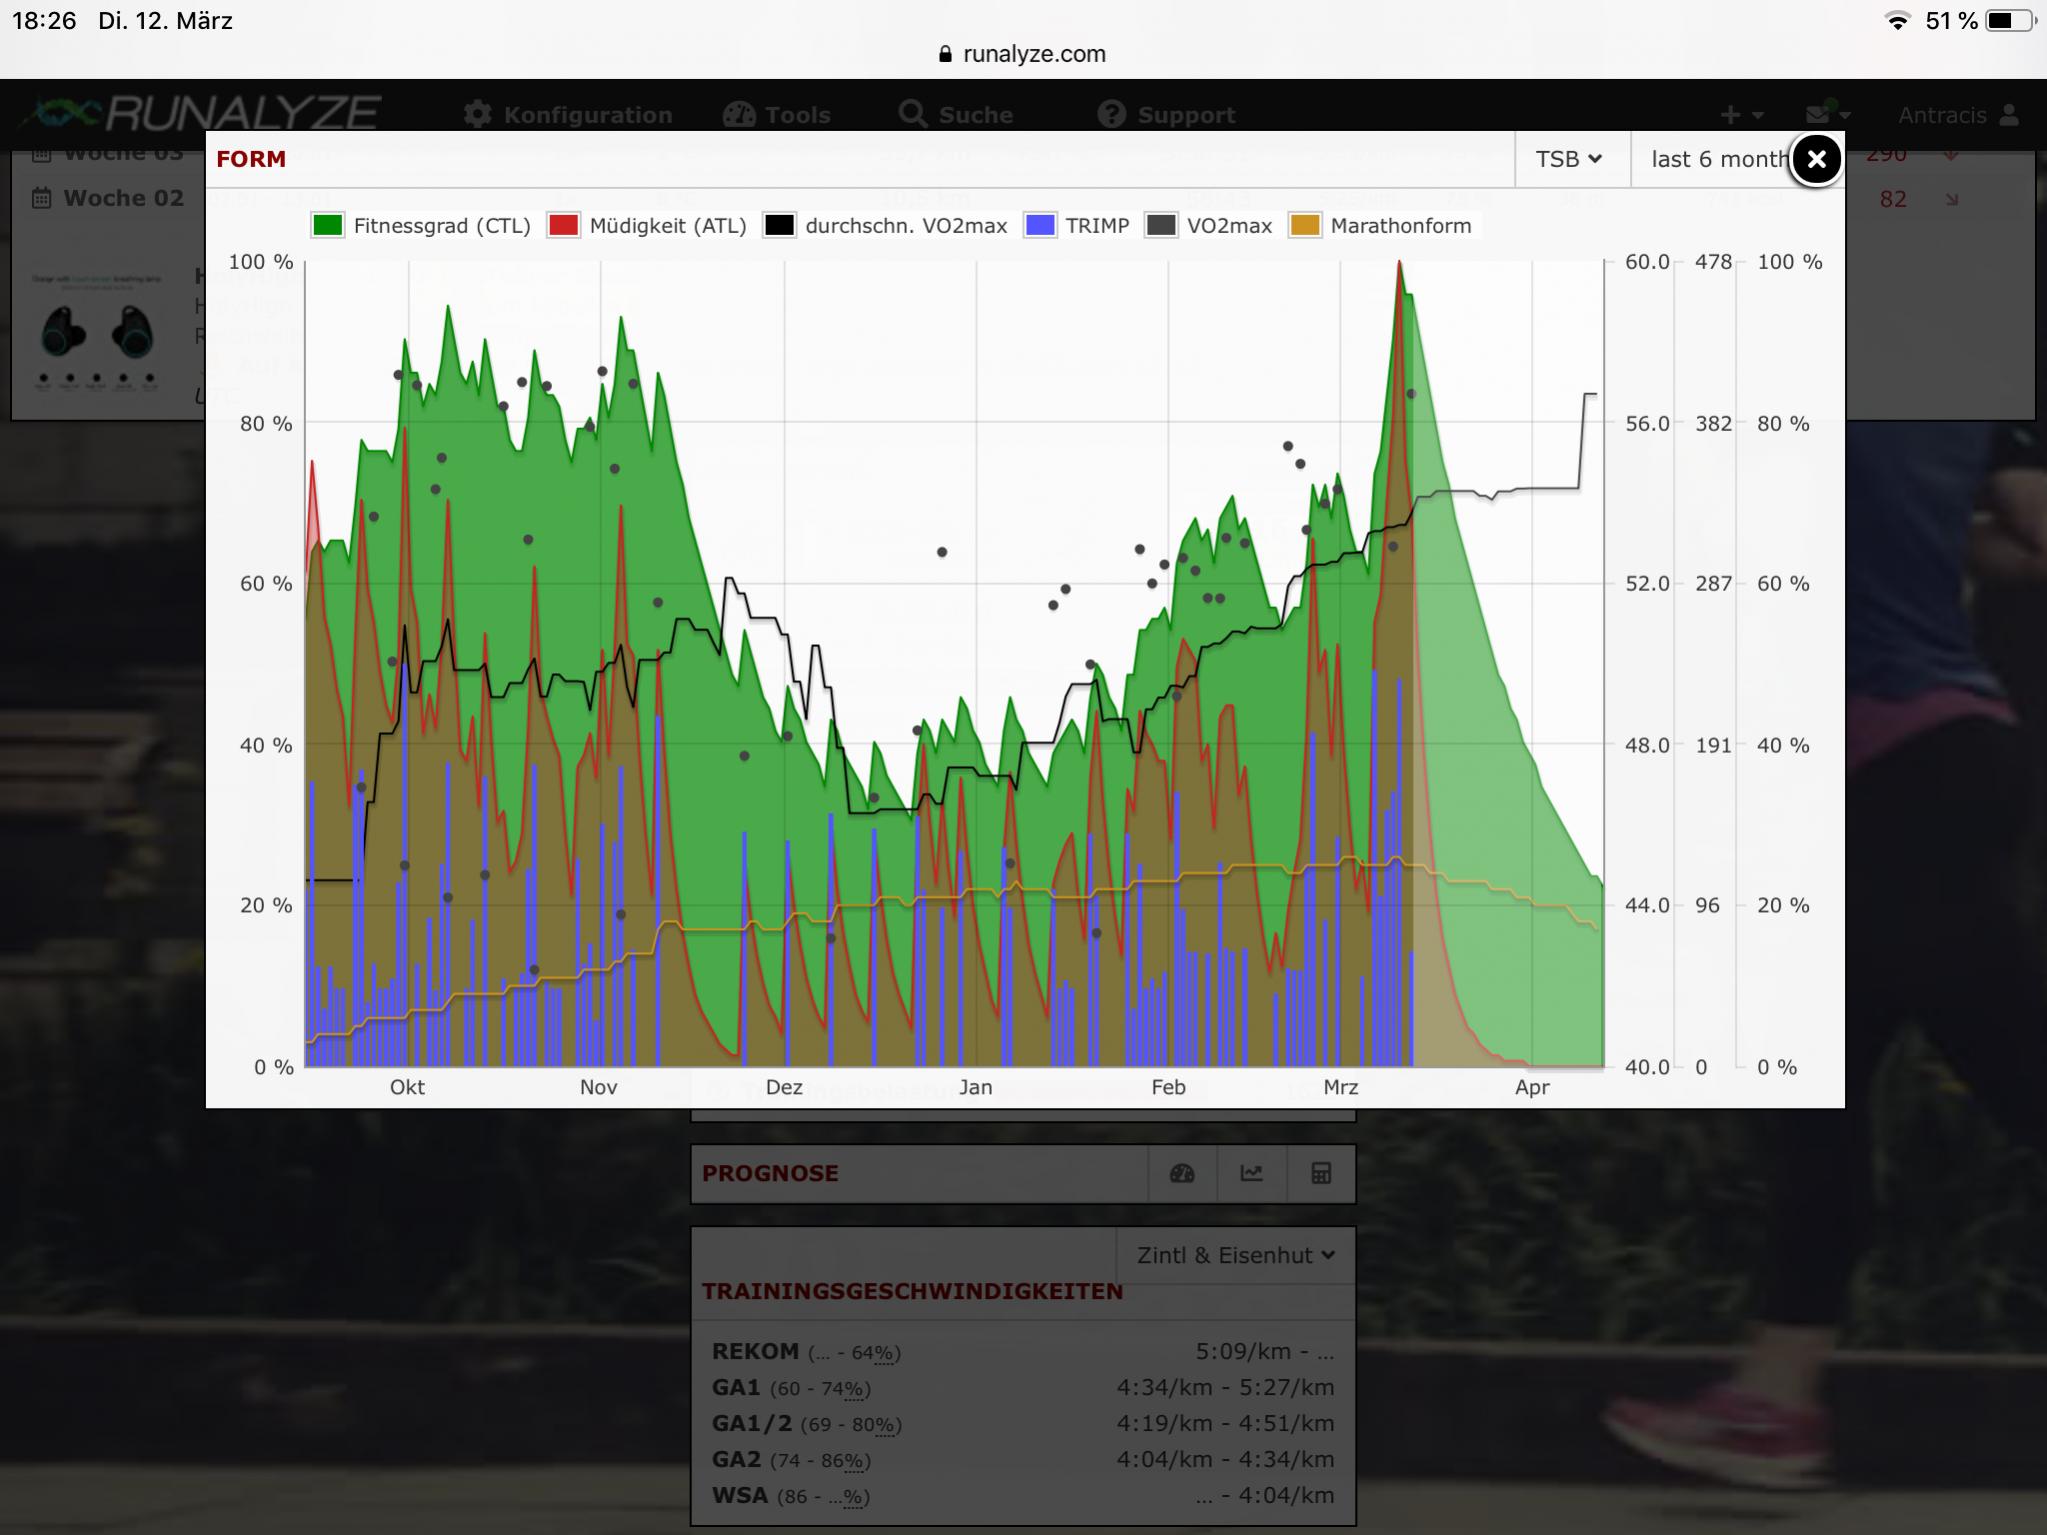Screen dimensions: 2047x1535
Task: Click the plus add-activity icon
Action: point(1731,115)
